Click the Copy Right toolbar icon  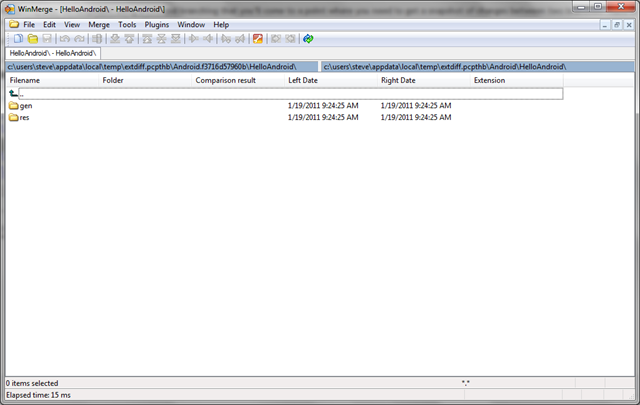pos(193,39)
